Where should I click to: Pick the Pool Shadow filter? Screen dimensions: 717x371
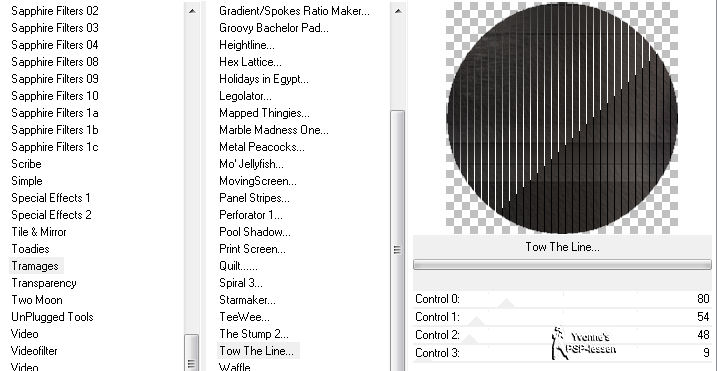[x=255, y=232]
